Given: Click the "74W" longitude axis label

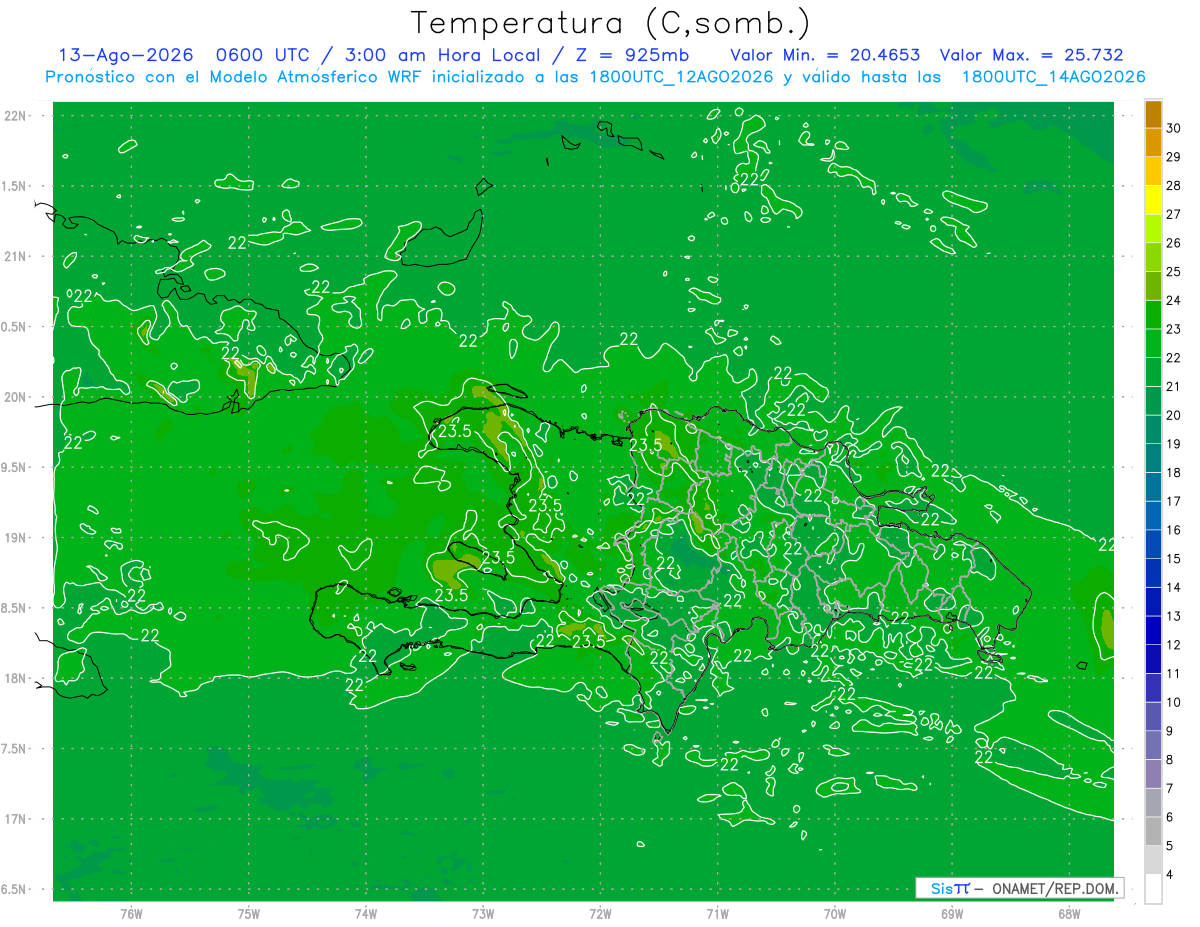Looking at the screenshot, I should [366, 914].
